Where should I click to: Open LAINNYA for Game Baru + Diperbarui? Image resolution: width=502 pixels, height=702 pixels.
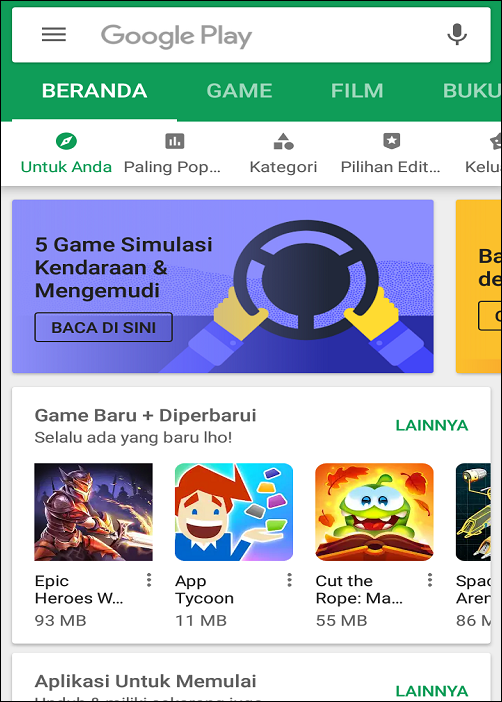click(x=432, y=425)
